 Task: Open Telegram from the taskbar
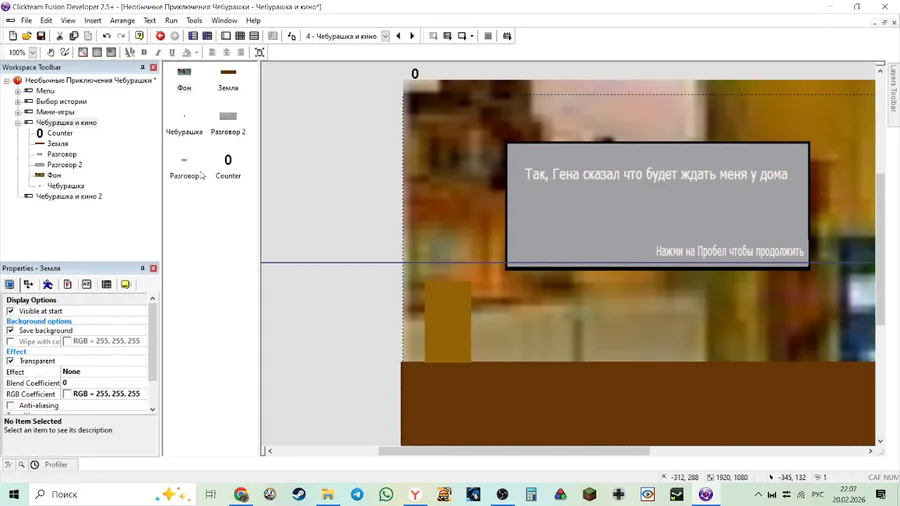(357, 494)
